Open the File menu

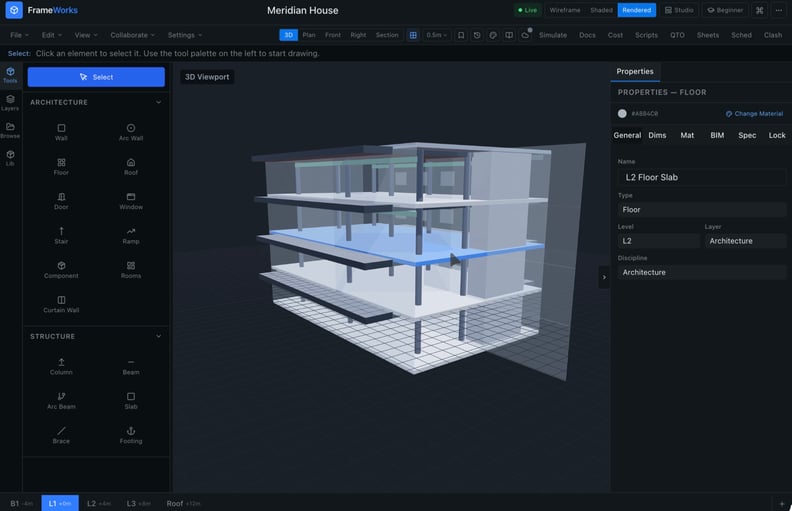pos(19,35)
